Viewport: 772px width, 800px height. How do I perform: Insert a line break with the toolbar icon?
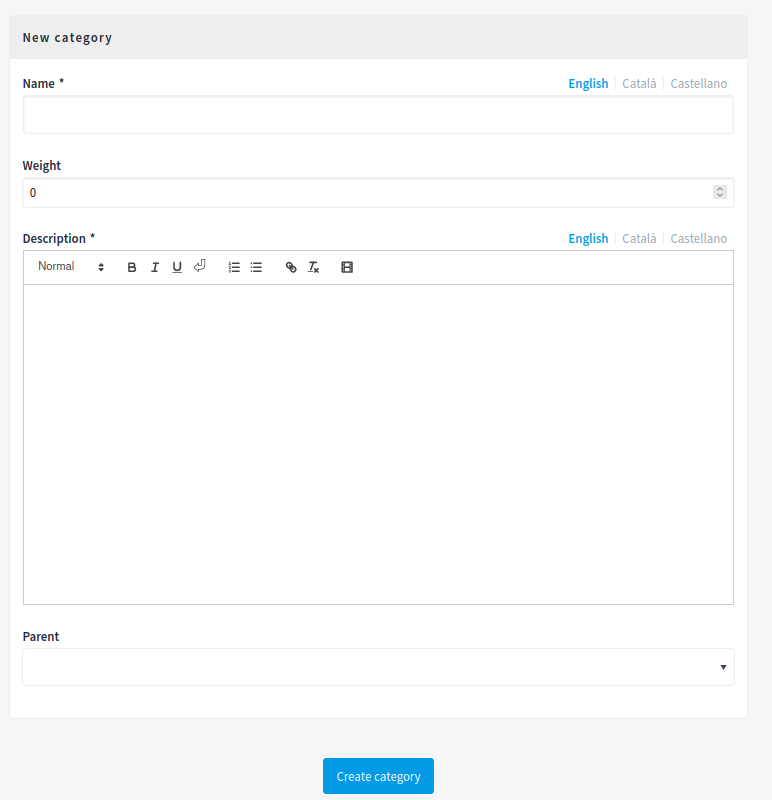tap(200, 266)
